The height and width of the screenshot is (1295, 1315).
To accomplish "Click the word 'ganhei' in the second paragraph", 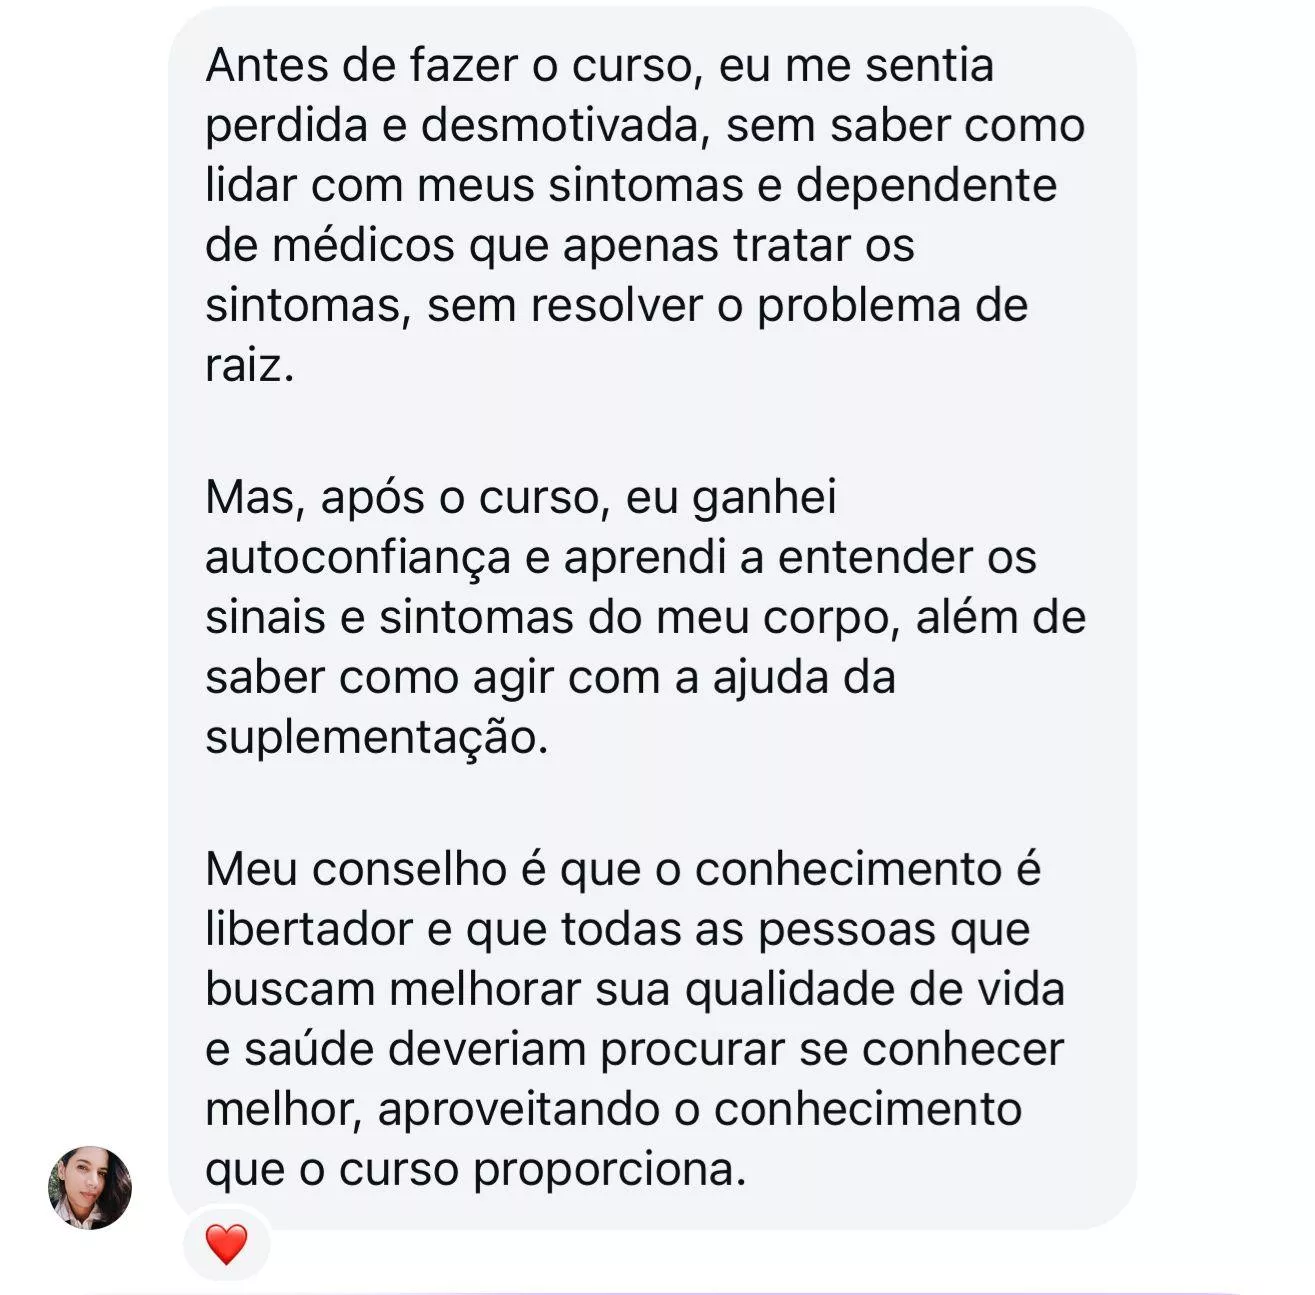I will pos(764,498).
